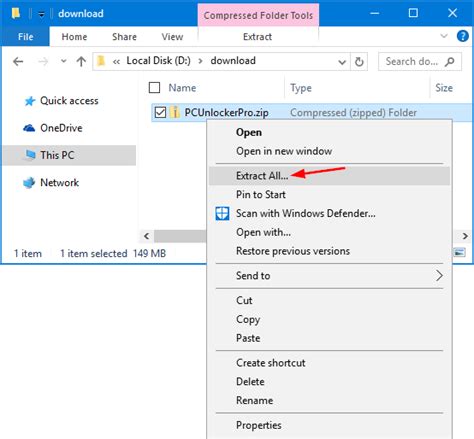Image resolution: width=474 pixels, height=439 pixels.
Task: Collapse the ribbon with the chevron
Action: click(x=444, y=36)
